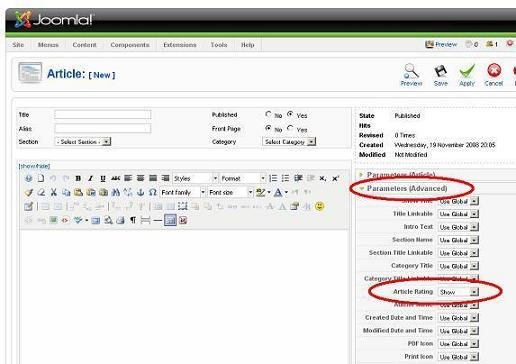Insert an anchor with the anchor icon
The width and height of the screenshot is (516, 364).
[140, 192]
